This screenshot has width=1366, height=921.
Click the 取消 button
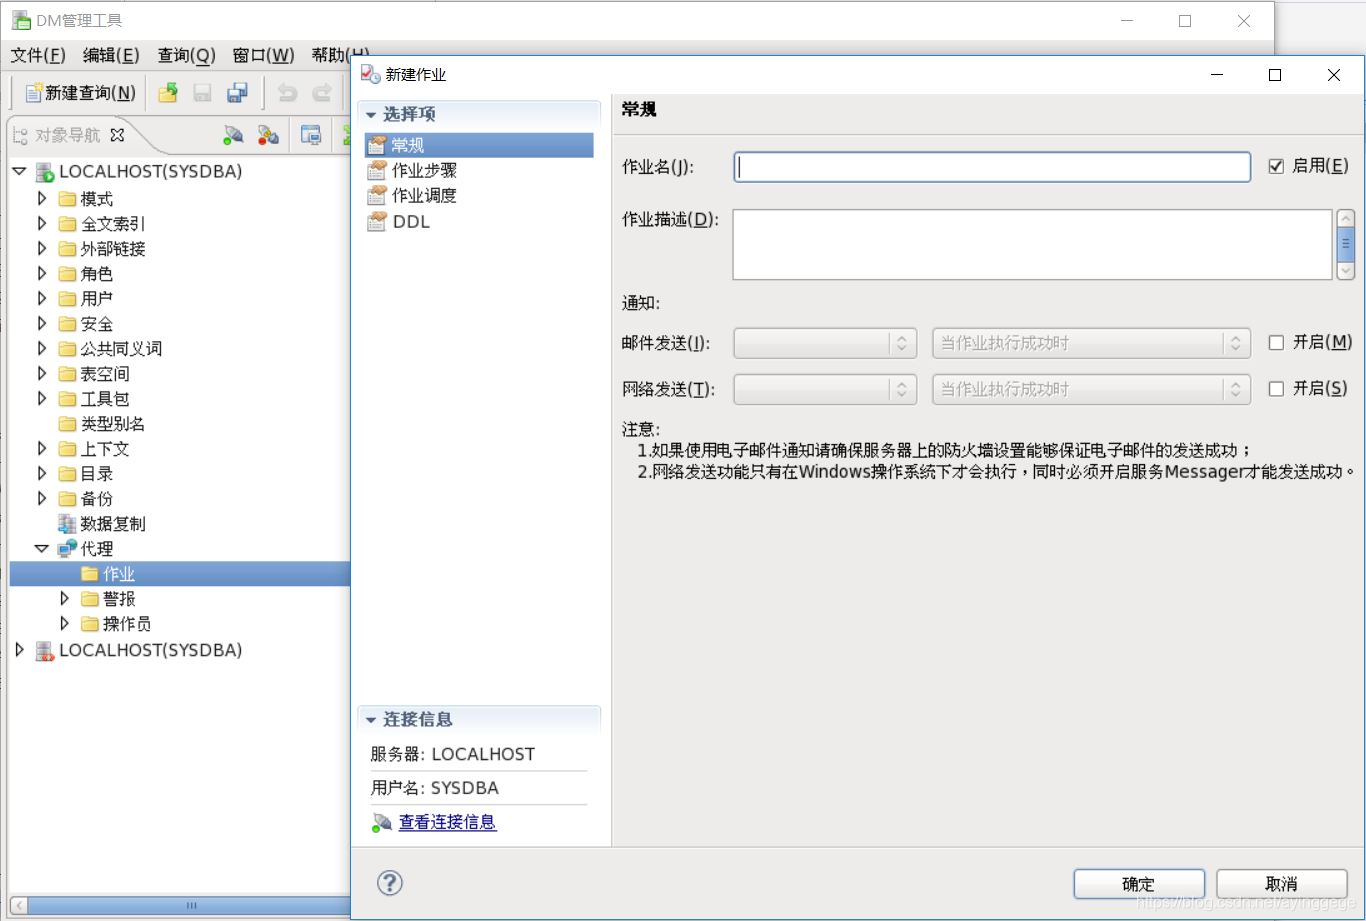tap(1282, 884)
